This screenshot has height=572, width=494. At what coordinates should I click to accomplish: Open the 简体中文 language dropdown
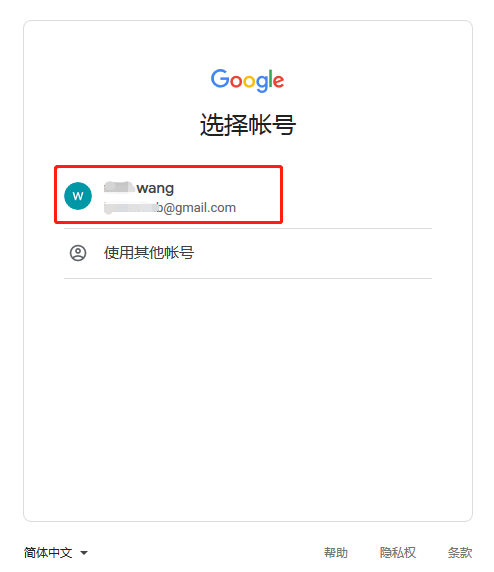pos(55,552)
